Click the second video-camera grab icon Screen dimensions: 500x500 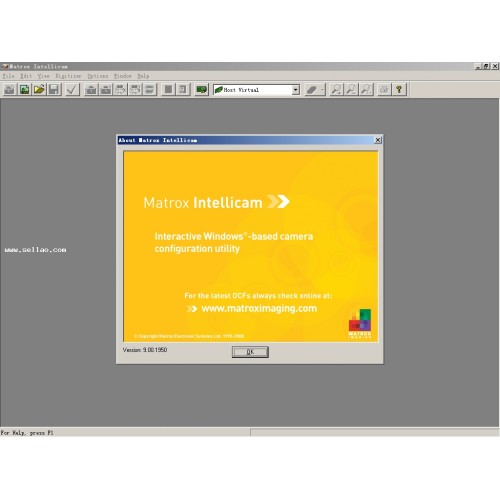coord(135,89)
